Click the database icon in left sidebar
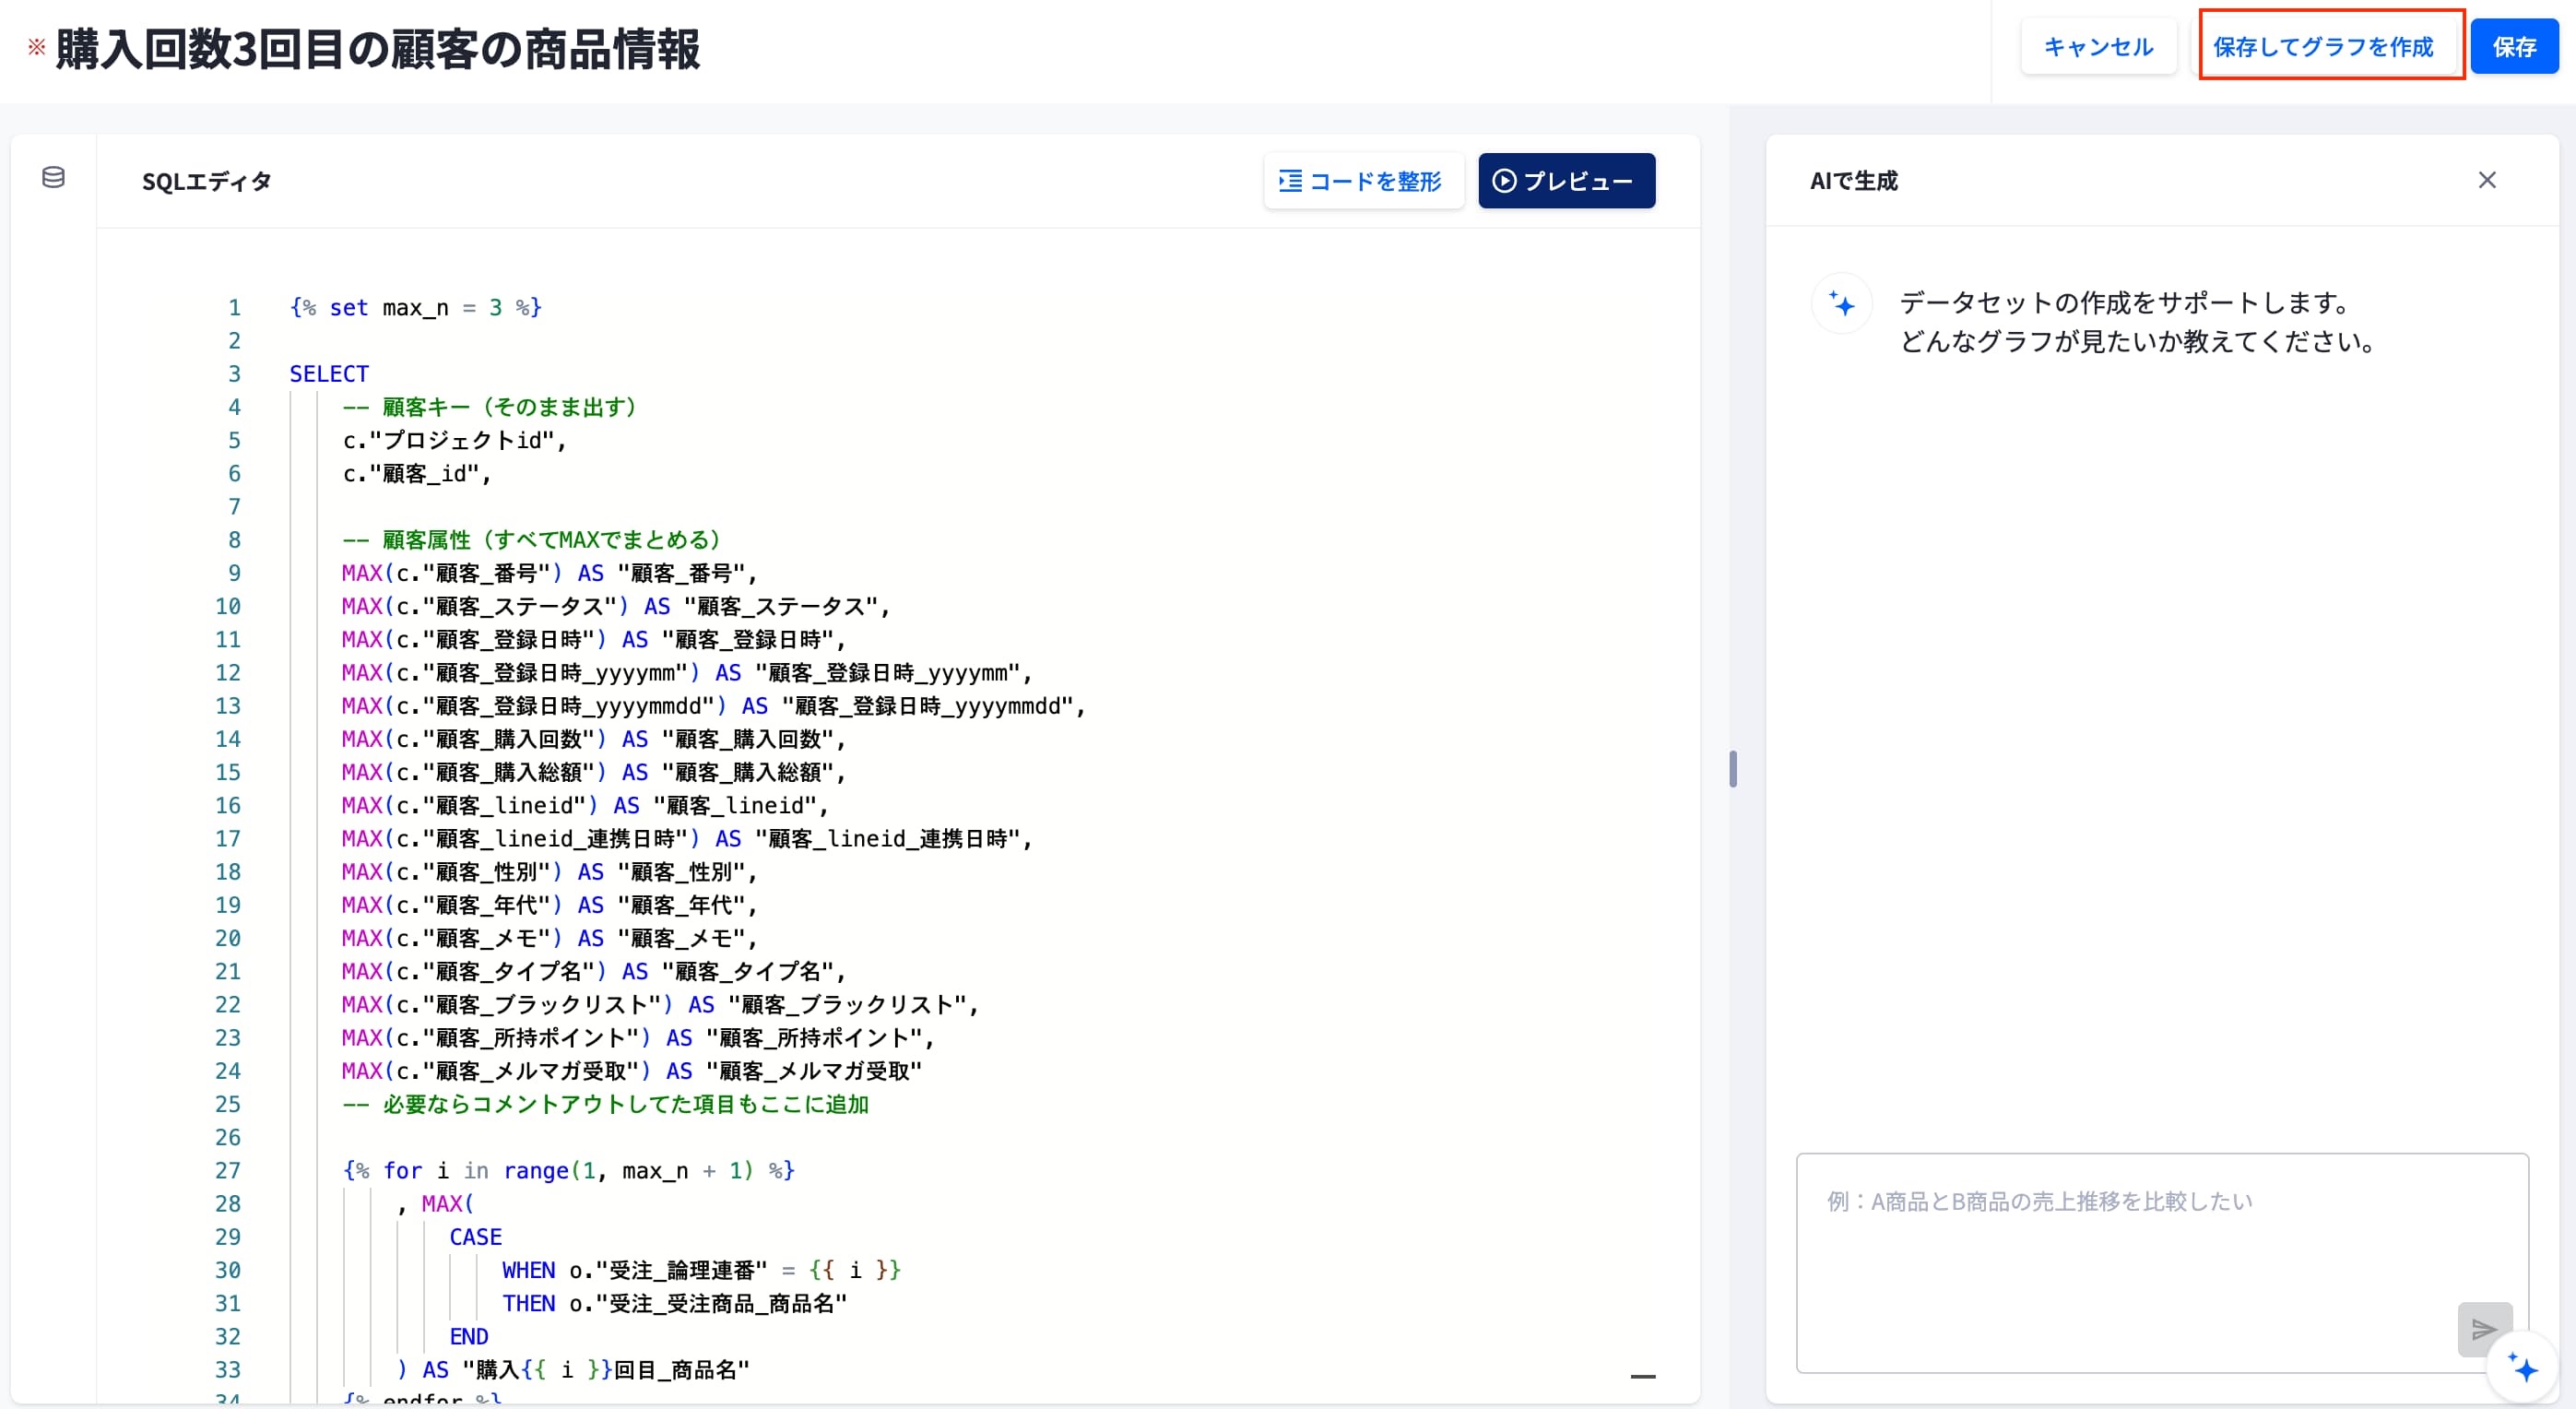Viewport: 2576px width, 1409px height. pyautogui.click(x=53, y=178)
